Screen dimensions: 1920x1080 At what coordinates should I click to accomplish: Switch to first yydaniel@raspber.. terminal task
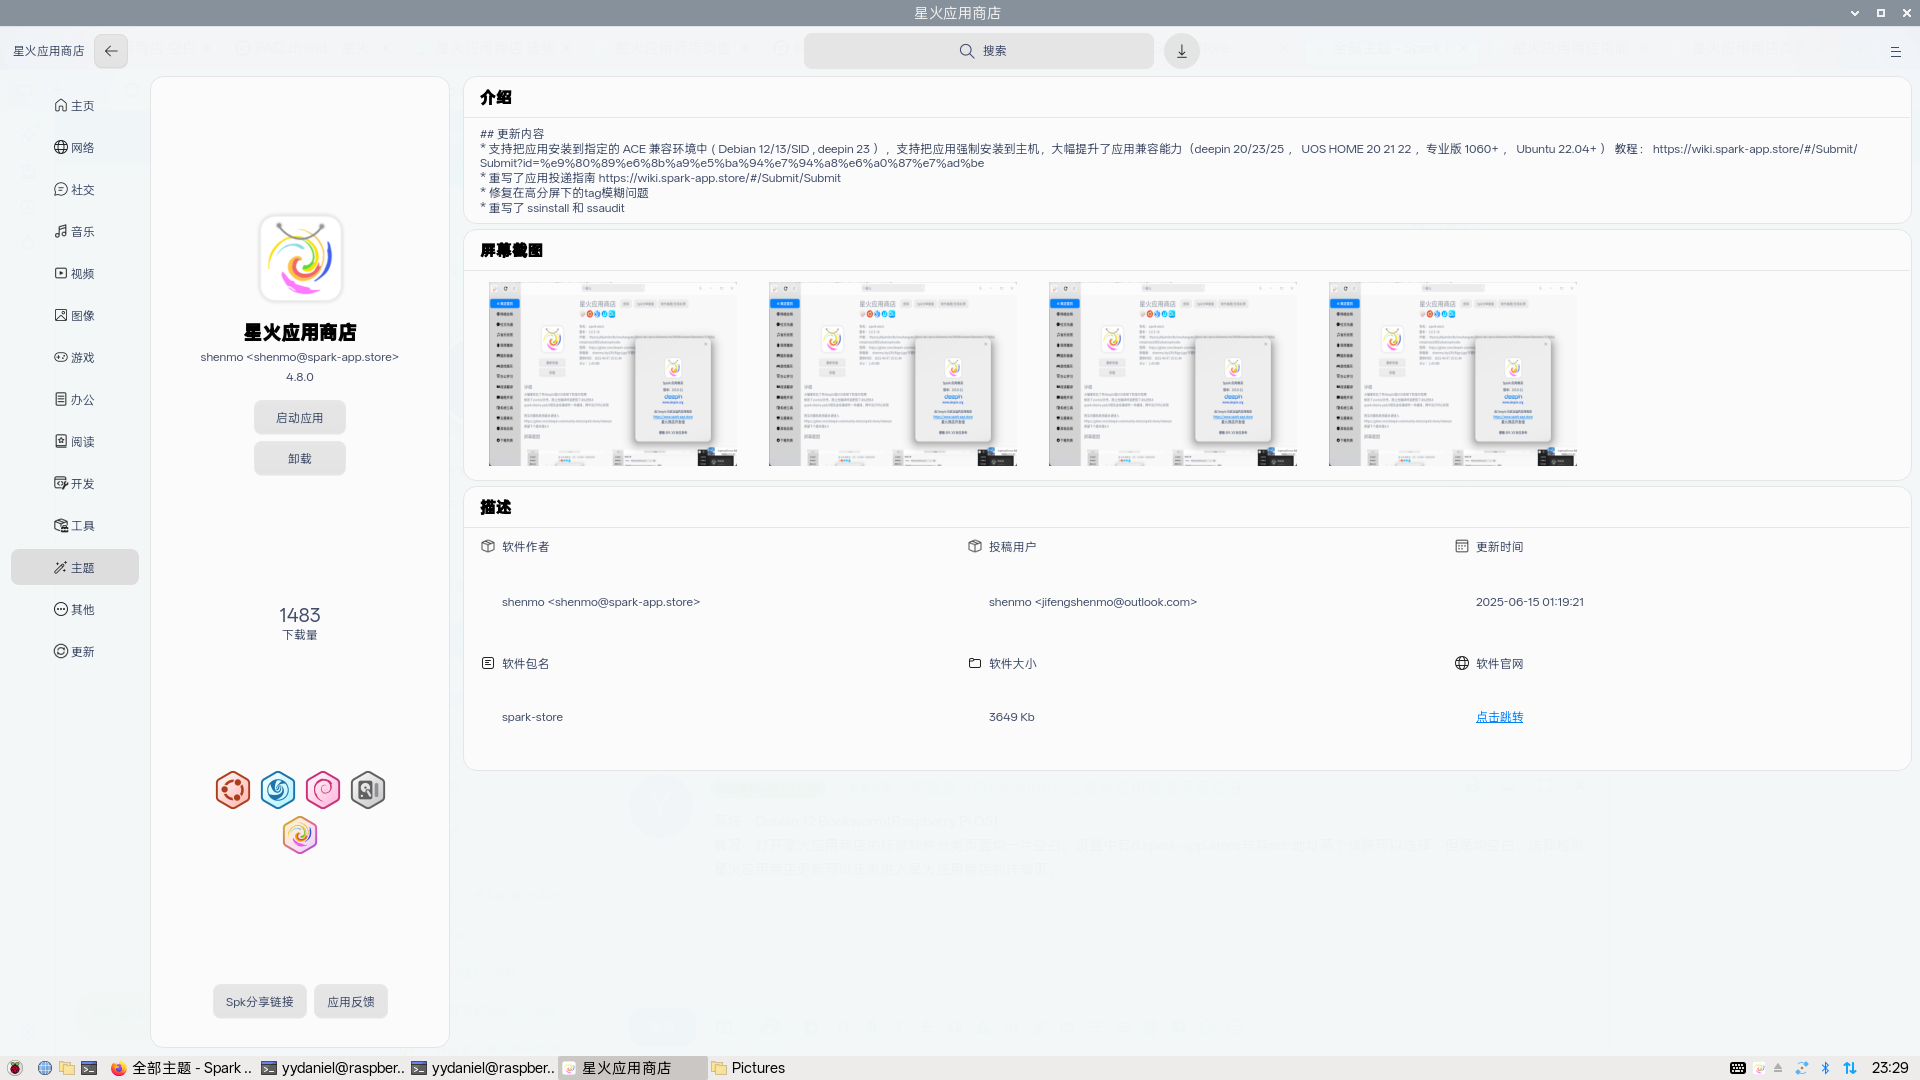pos(332,1068)
